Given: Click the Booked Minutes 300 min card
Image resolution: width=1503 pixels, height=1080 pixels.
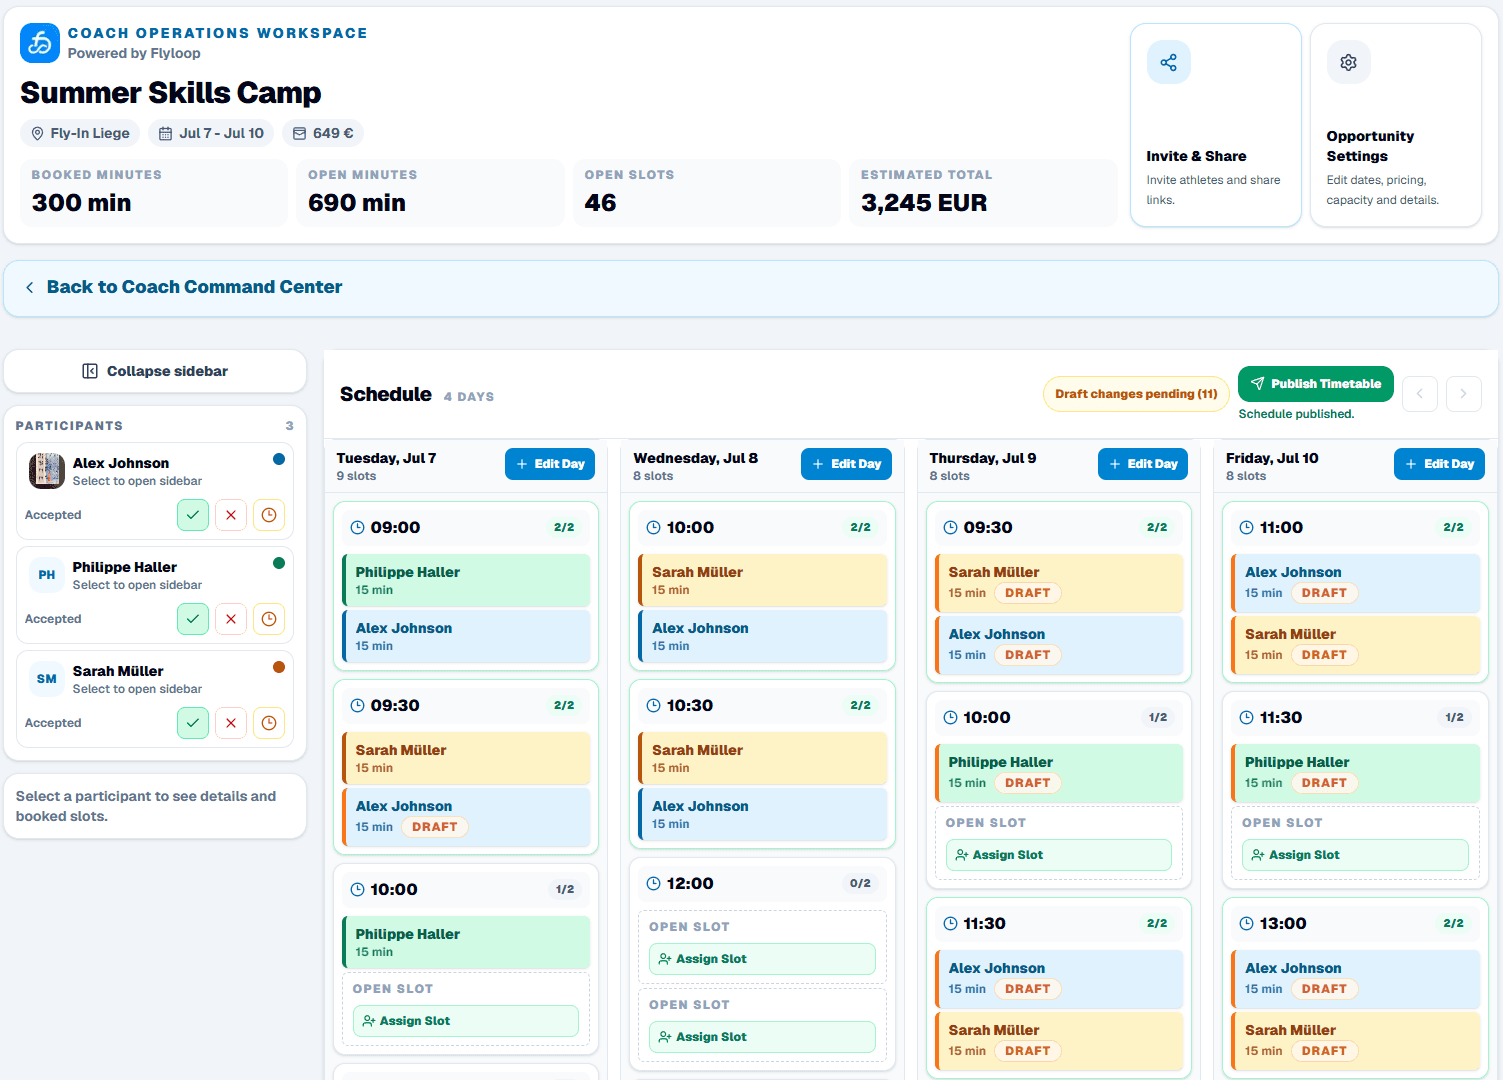Looking at the screenshot, I should tap(154, 193).
